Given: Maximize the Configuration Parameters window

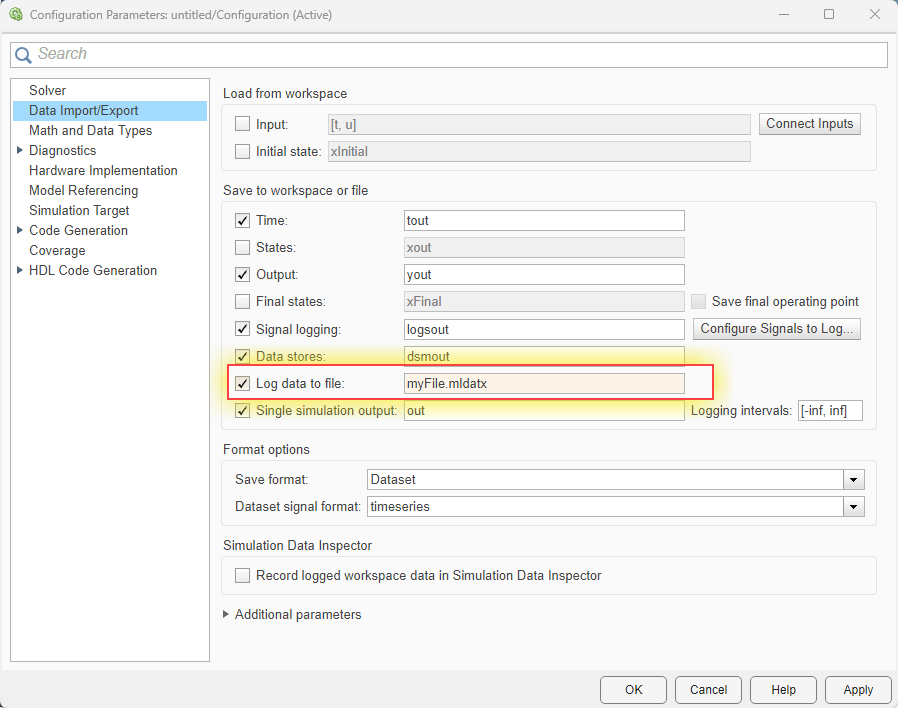Looking at the screenshot, I should [x=829, y=14].
